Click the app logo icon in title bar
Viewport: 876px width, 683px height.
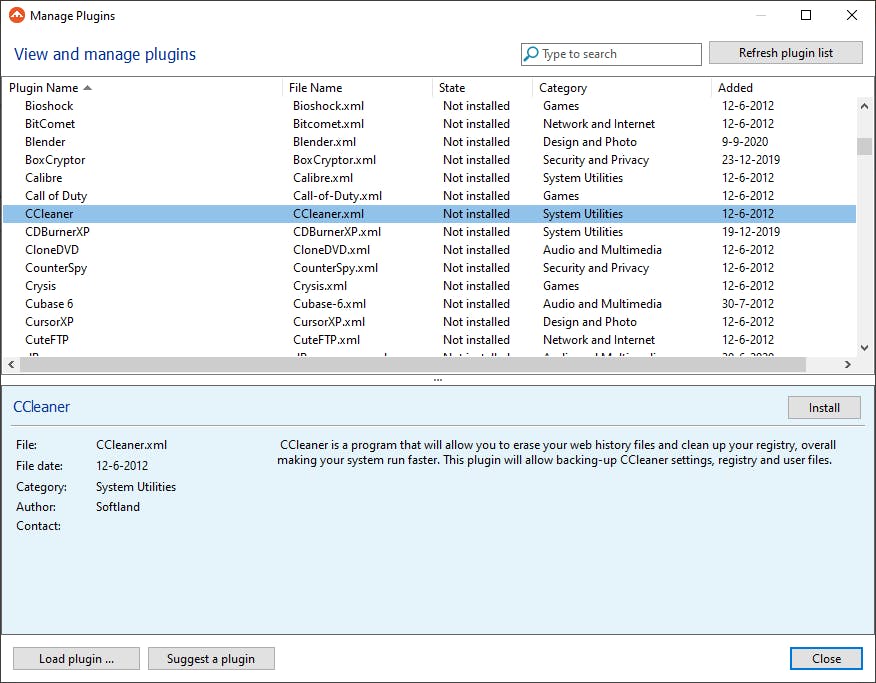(16, 15)
